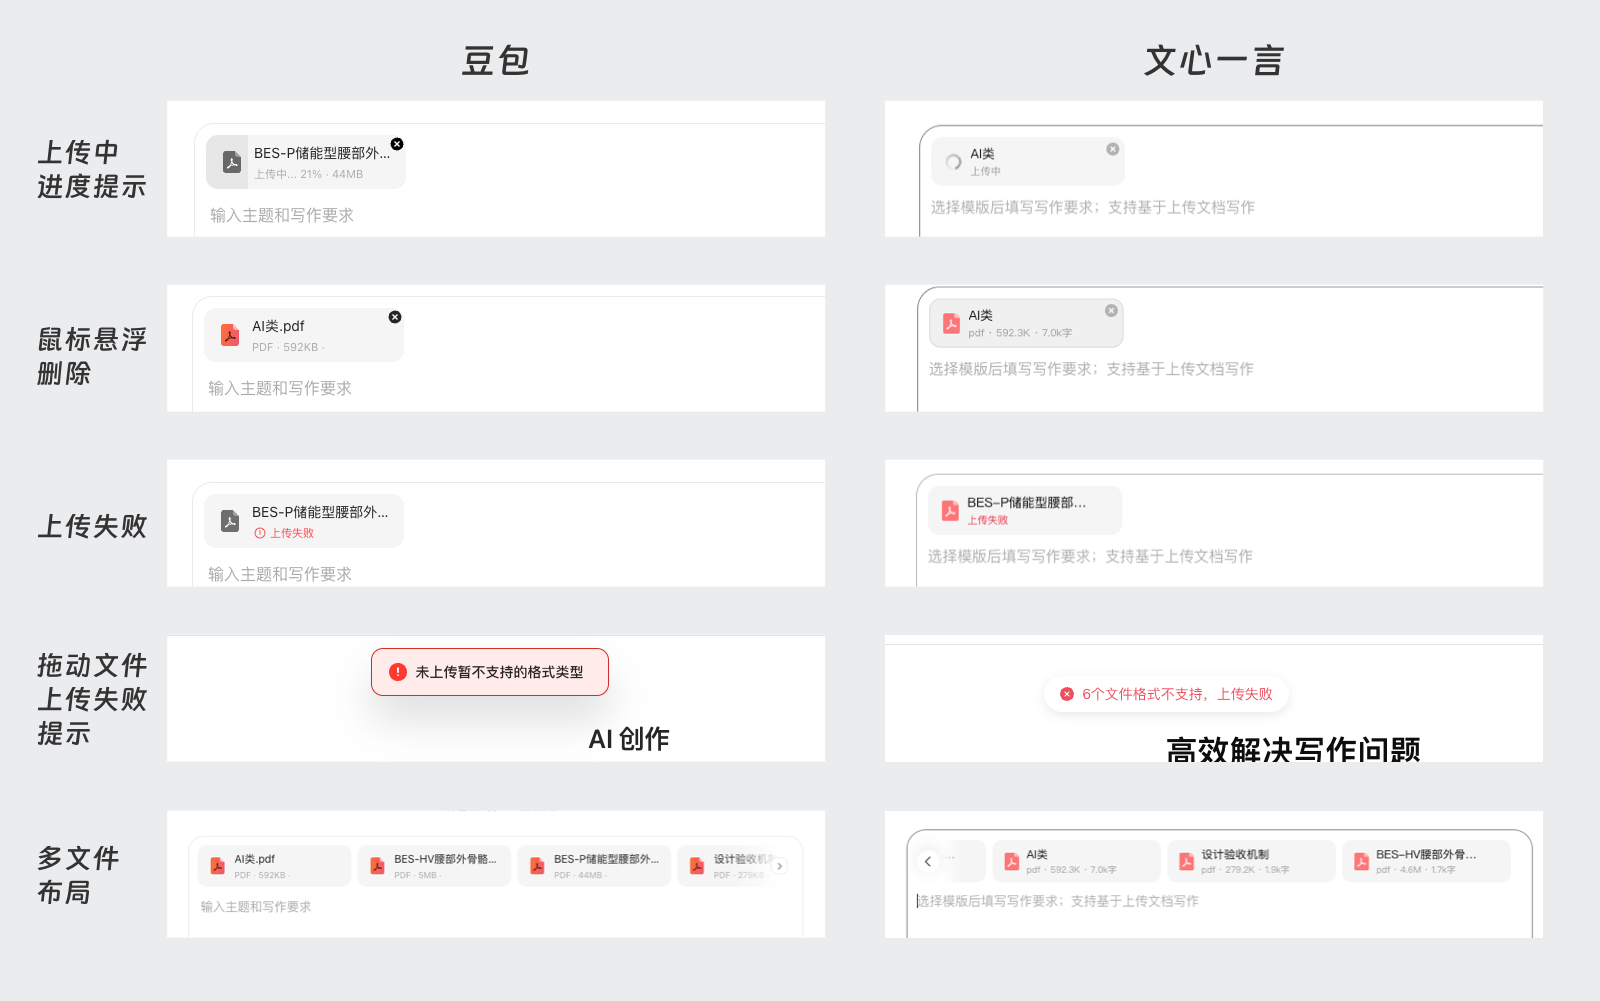This screenshot has width=1600, height=1001.
Task: Click the 未上传暂不支持的格式类型 toast message
Action: [x=499, y=672]
